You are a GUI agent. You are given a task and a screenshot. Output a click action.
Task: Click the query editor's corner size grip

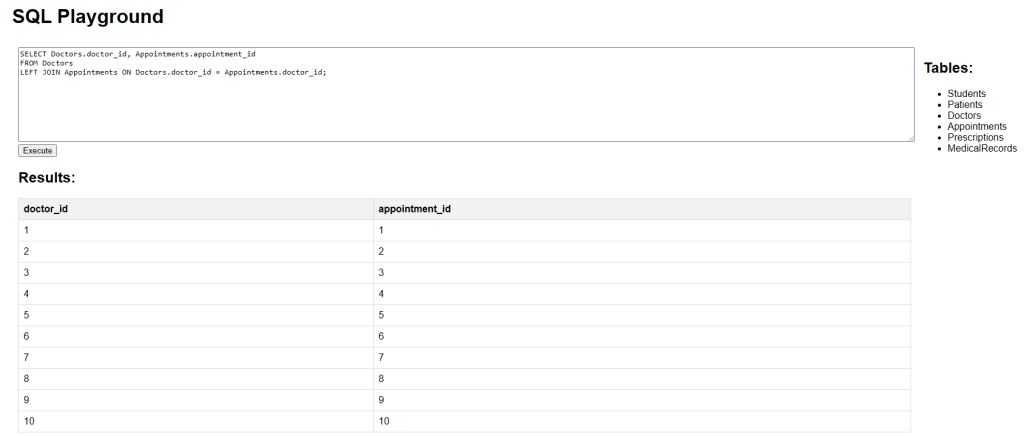910,138
